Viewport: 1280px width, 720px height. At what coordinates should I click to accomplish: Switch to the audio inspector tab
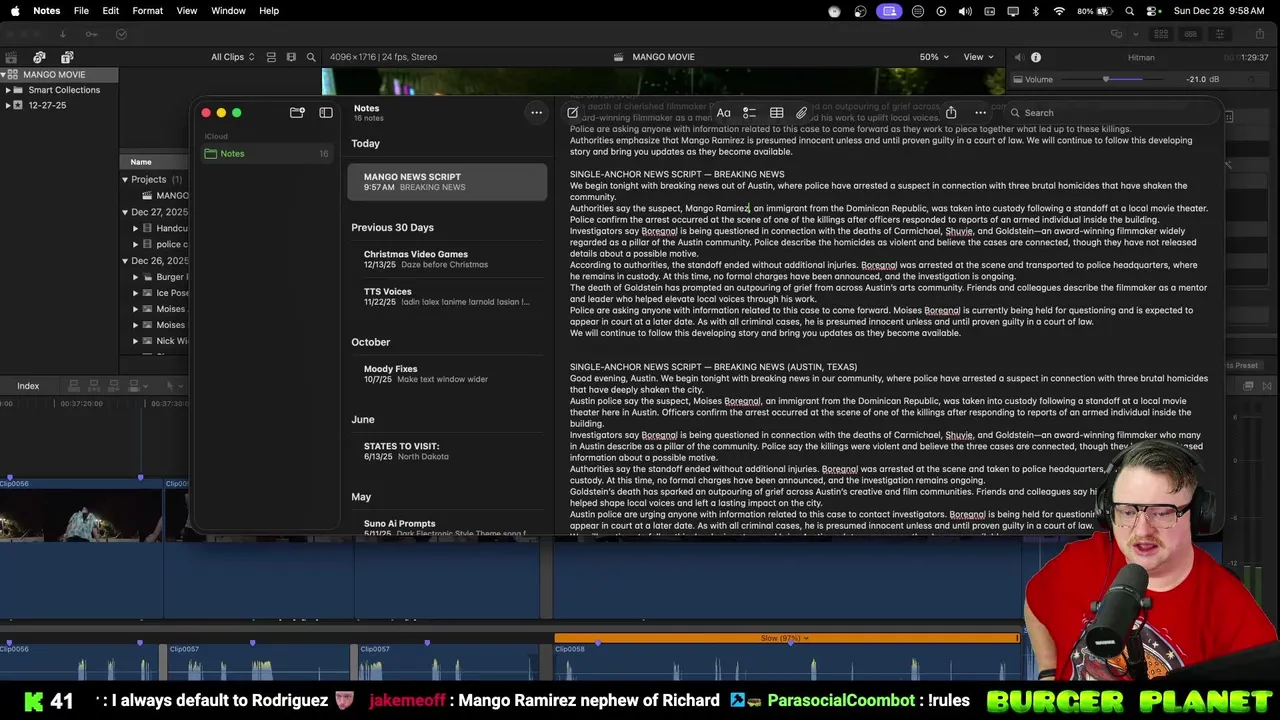(1018, 57)
